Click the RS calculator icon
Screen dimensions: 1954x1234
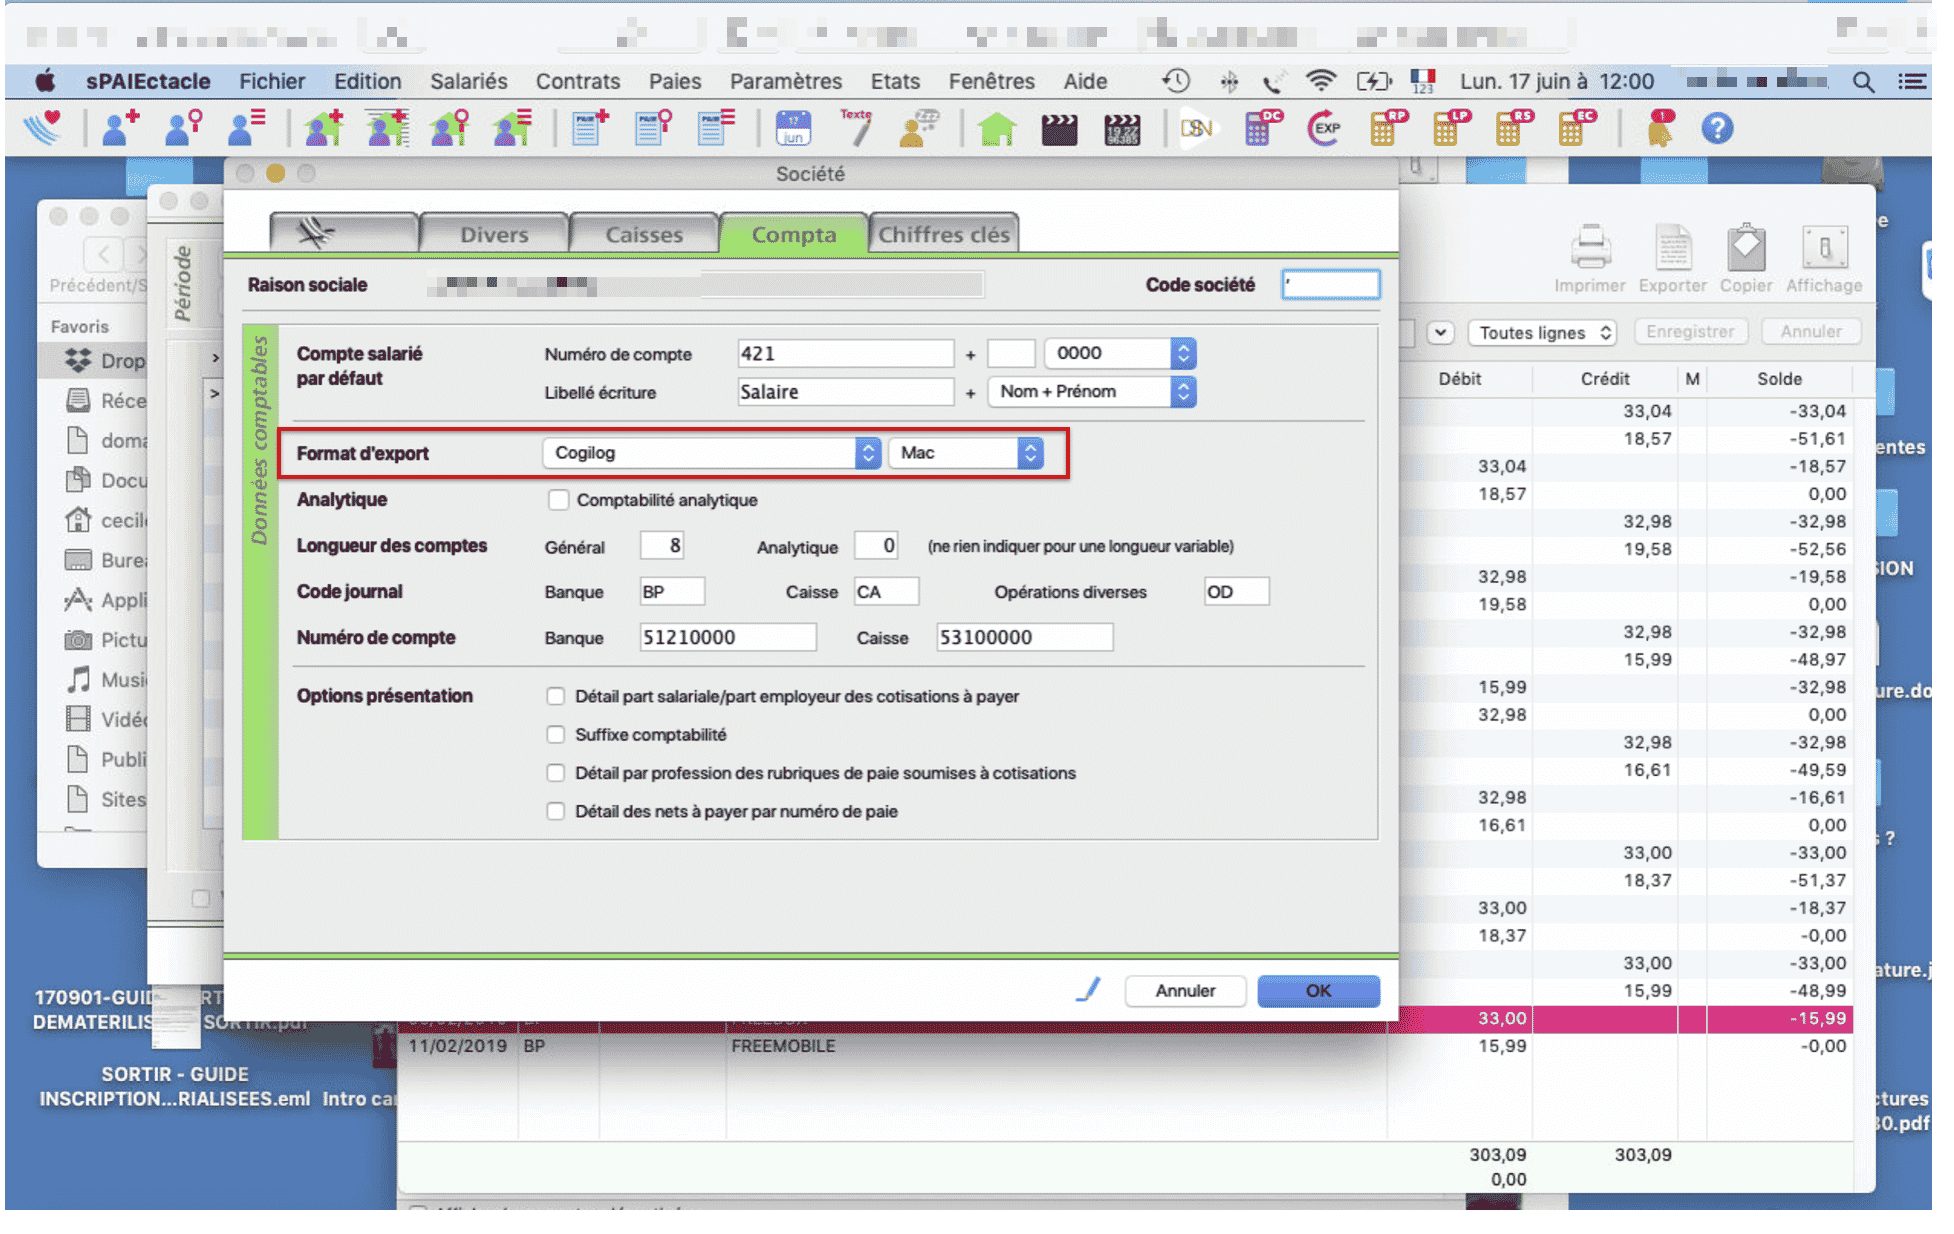coord(1513,128)
